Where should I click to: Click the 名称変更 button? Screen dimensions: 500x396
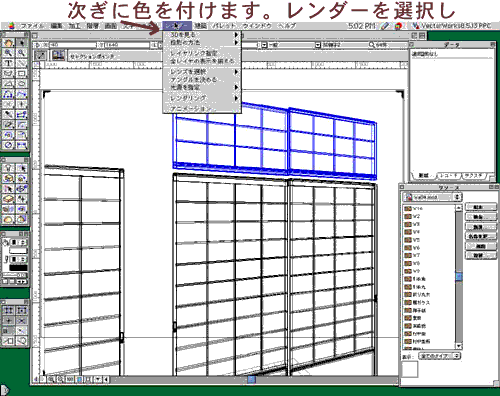pyautogui.click(x=480, y=236)
